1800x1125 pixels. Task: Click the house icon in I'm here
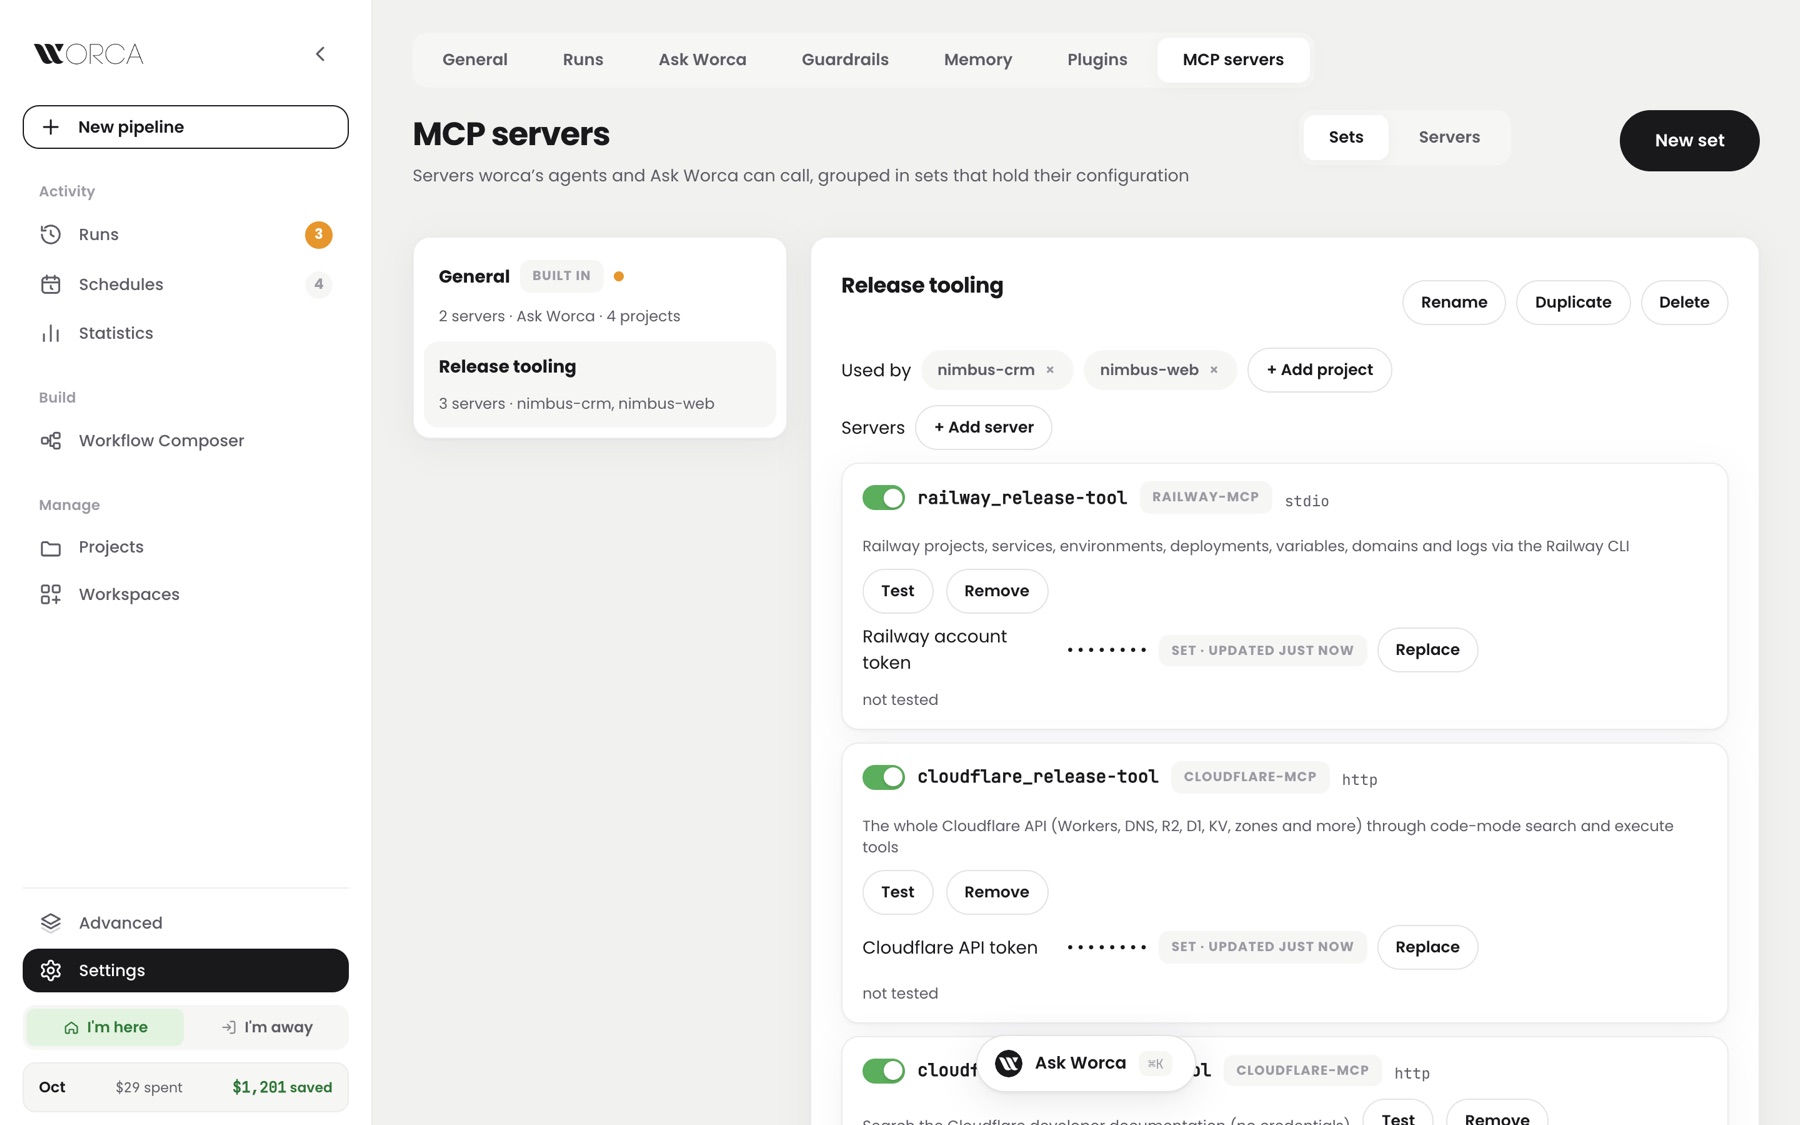pyautogui.click(x=71, y=1028)
